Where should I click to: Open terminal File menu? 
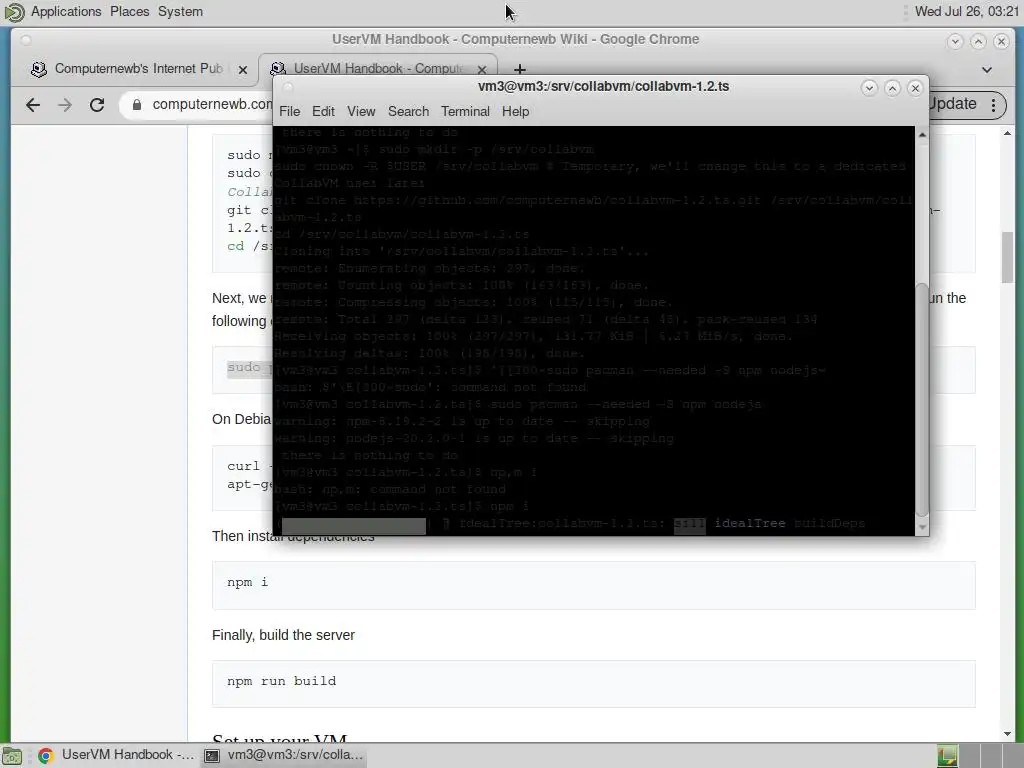289,112
